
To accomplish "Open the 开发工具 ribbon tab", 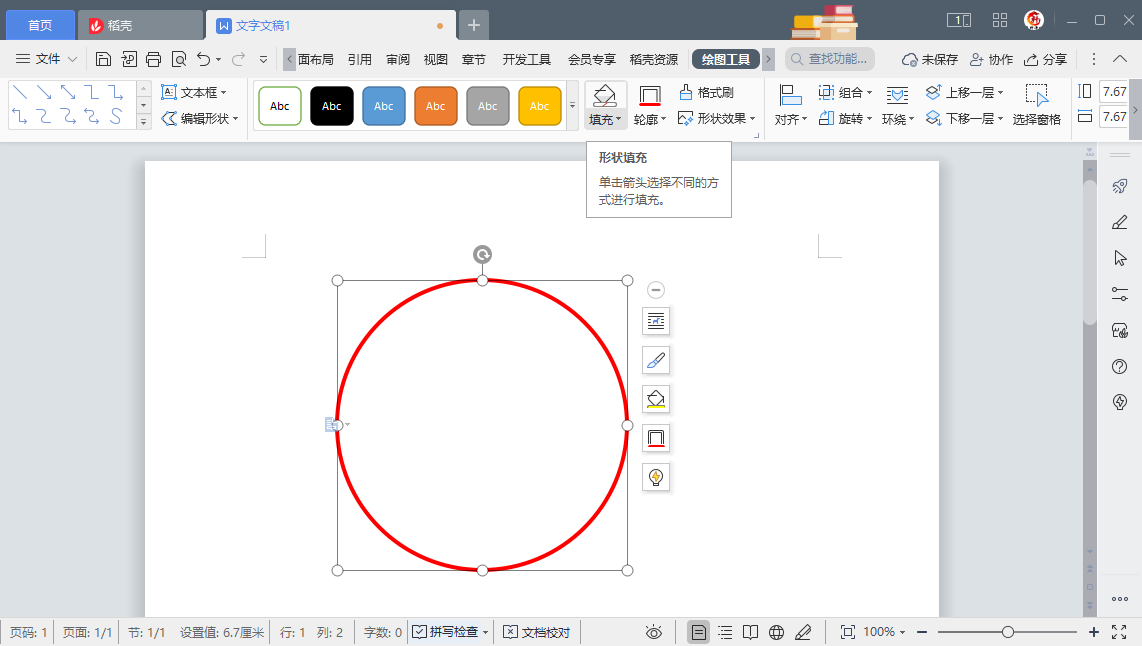I will click(526, 60).
